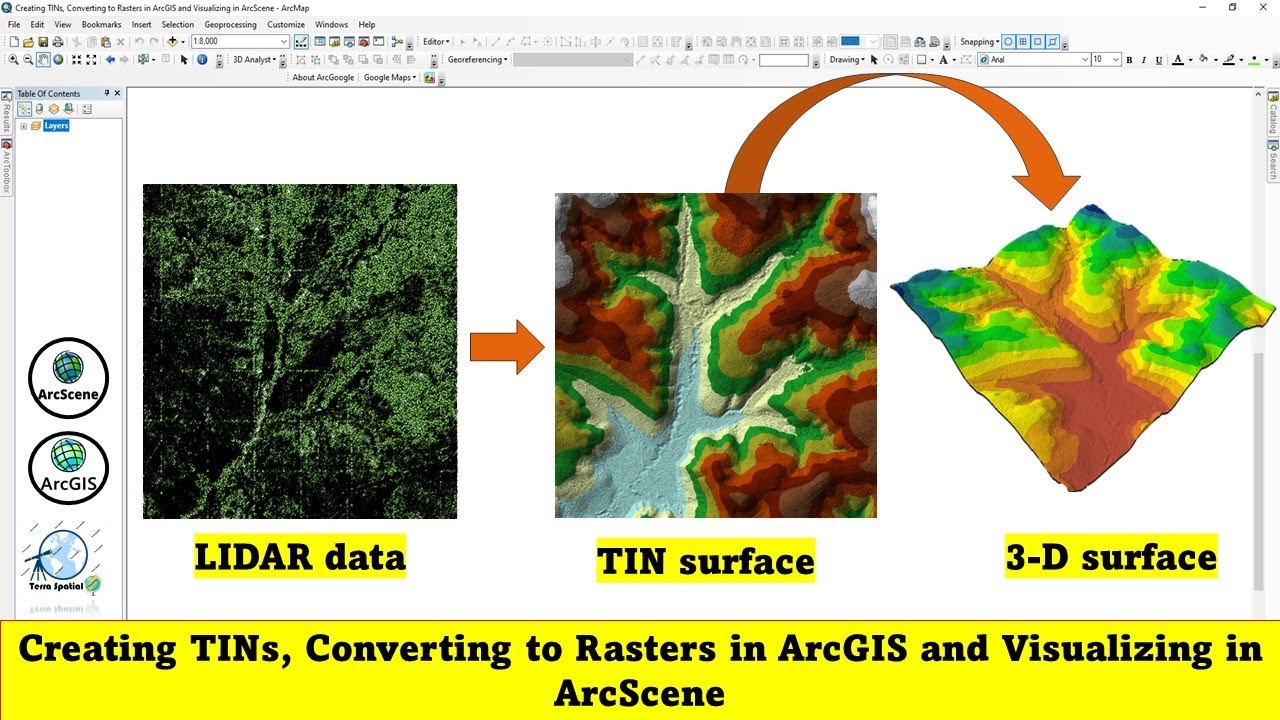Screen dimensions: 1280x720
Task: Pick the Select Elements arrow tool
Action: (184, 60)
